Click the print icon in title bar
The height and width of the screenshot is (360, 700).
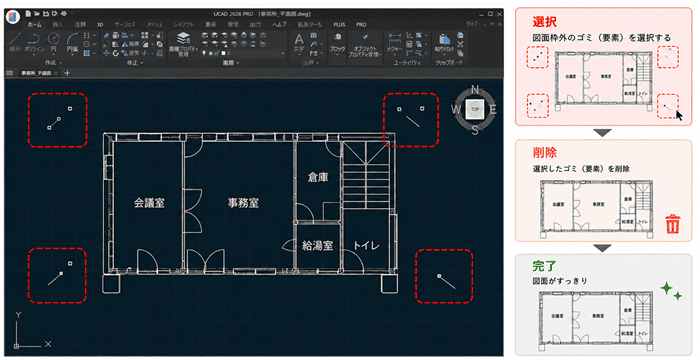tap(63, 14)
